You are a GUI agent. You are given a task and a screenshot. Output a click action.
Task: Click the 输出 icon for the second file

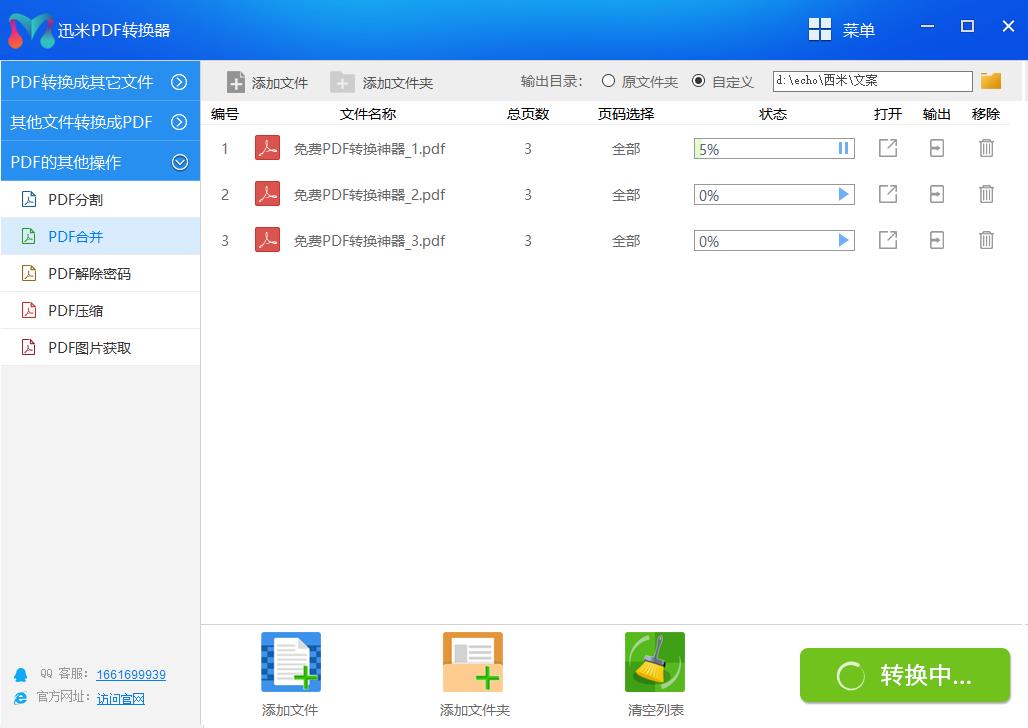(936, 193)
